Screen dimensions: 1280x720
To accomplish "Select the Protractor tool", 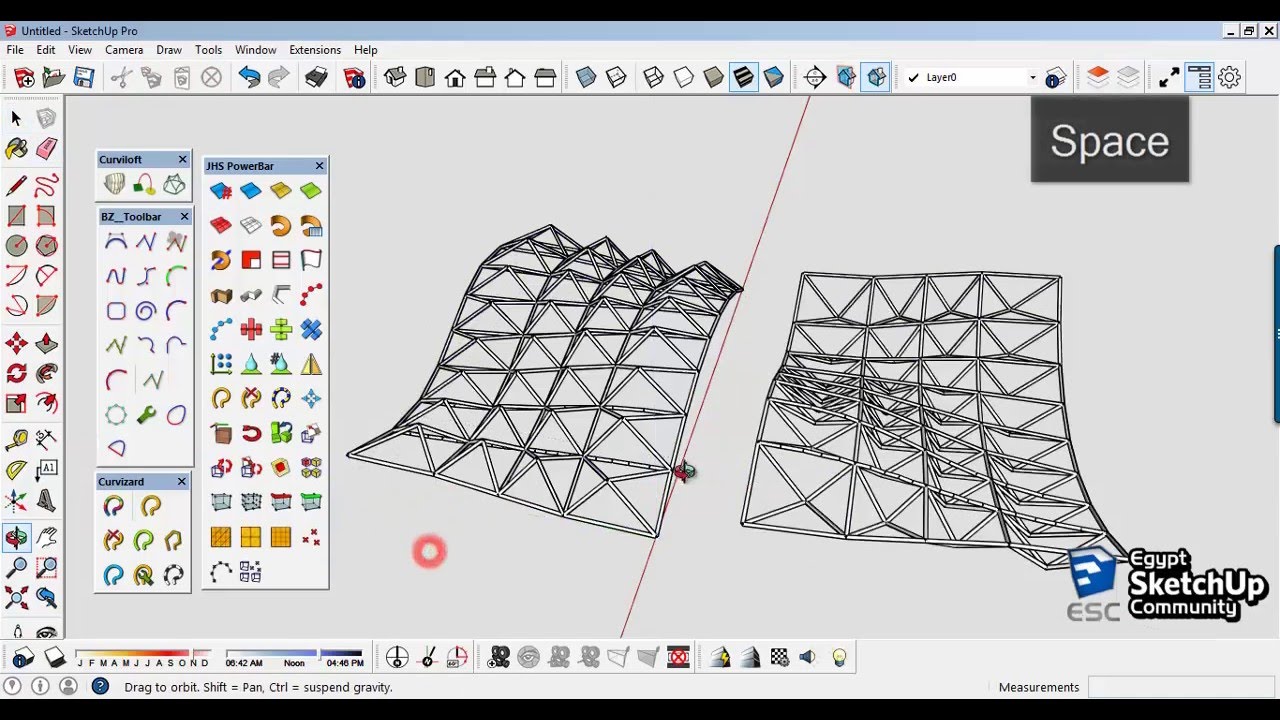I will [16, 470].
